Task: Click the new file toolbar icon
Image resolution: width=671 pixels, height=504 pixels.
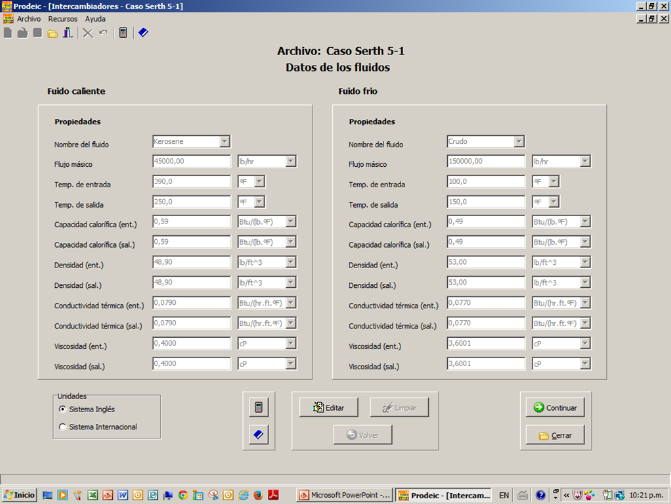Action: pos(8,33)
